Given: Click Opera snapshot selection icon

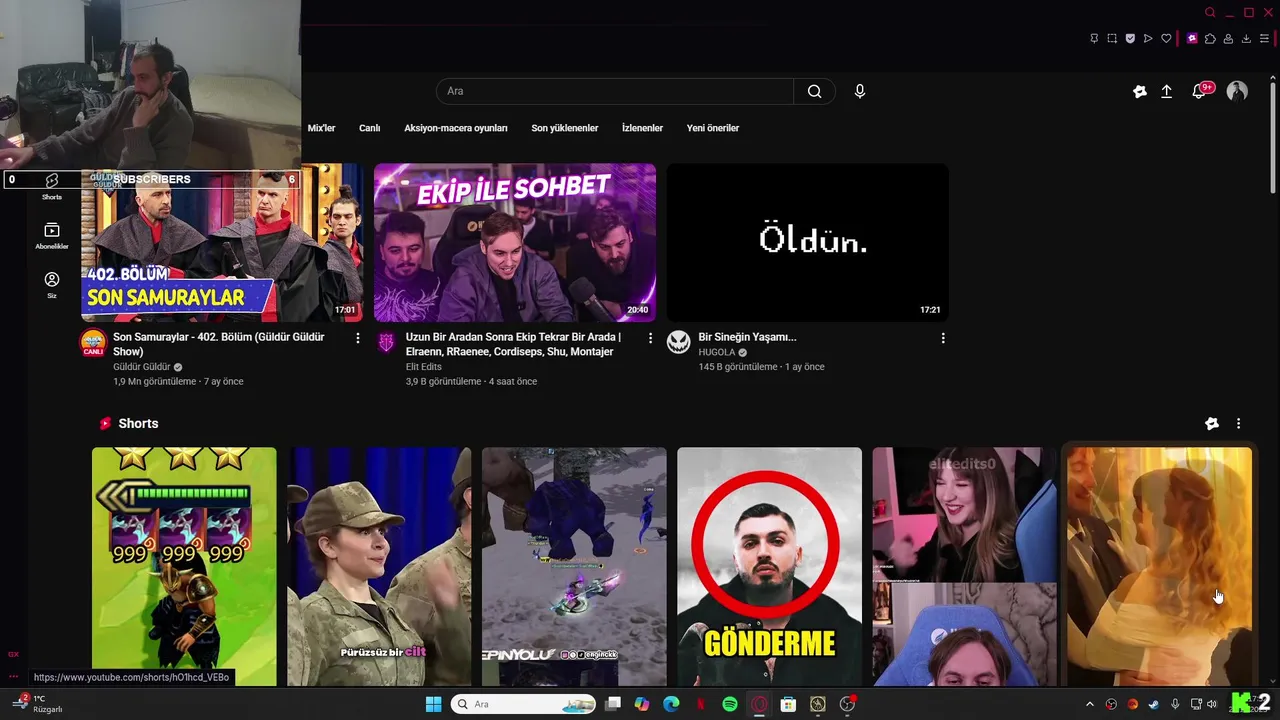Looking at the screenshot, I should (1112, 39).
